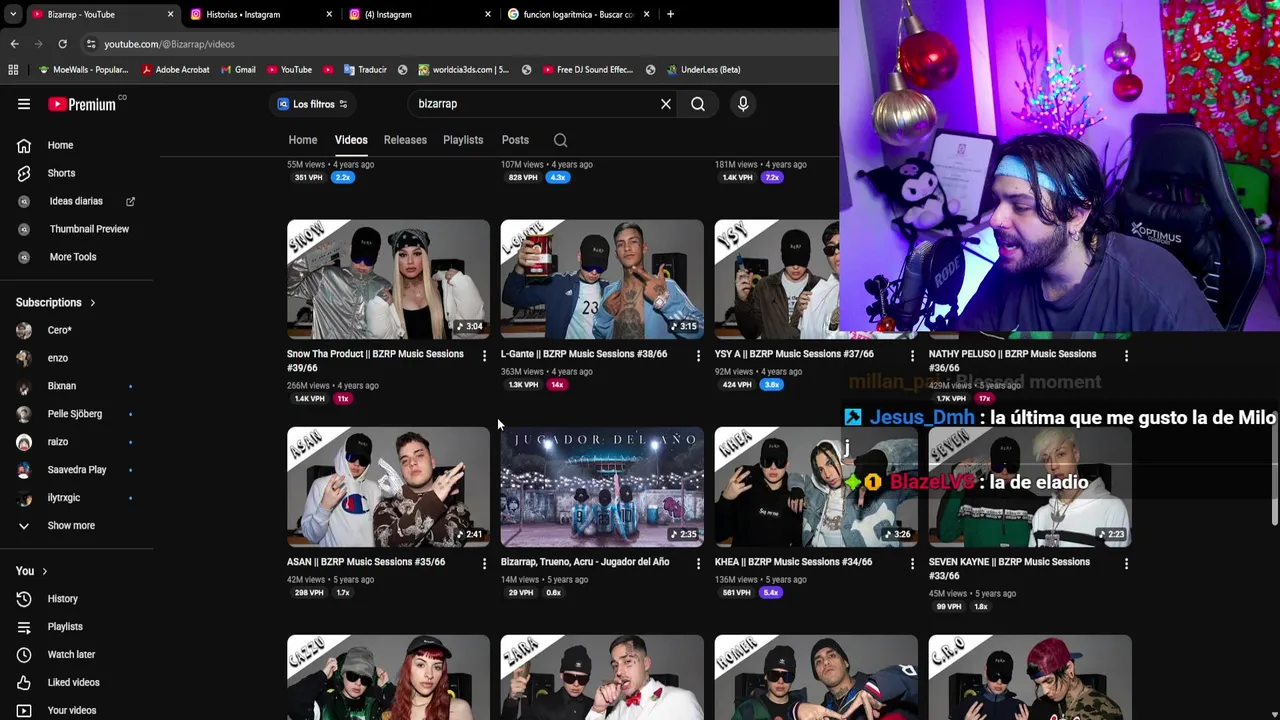1280x720 pixels.
Task: Open options for KHEA video
Action: pyautogui.click(x=912, y=563)
